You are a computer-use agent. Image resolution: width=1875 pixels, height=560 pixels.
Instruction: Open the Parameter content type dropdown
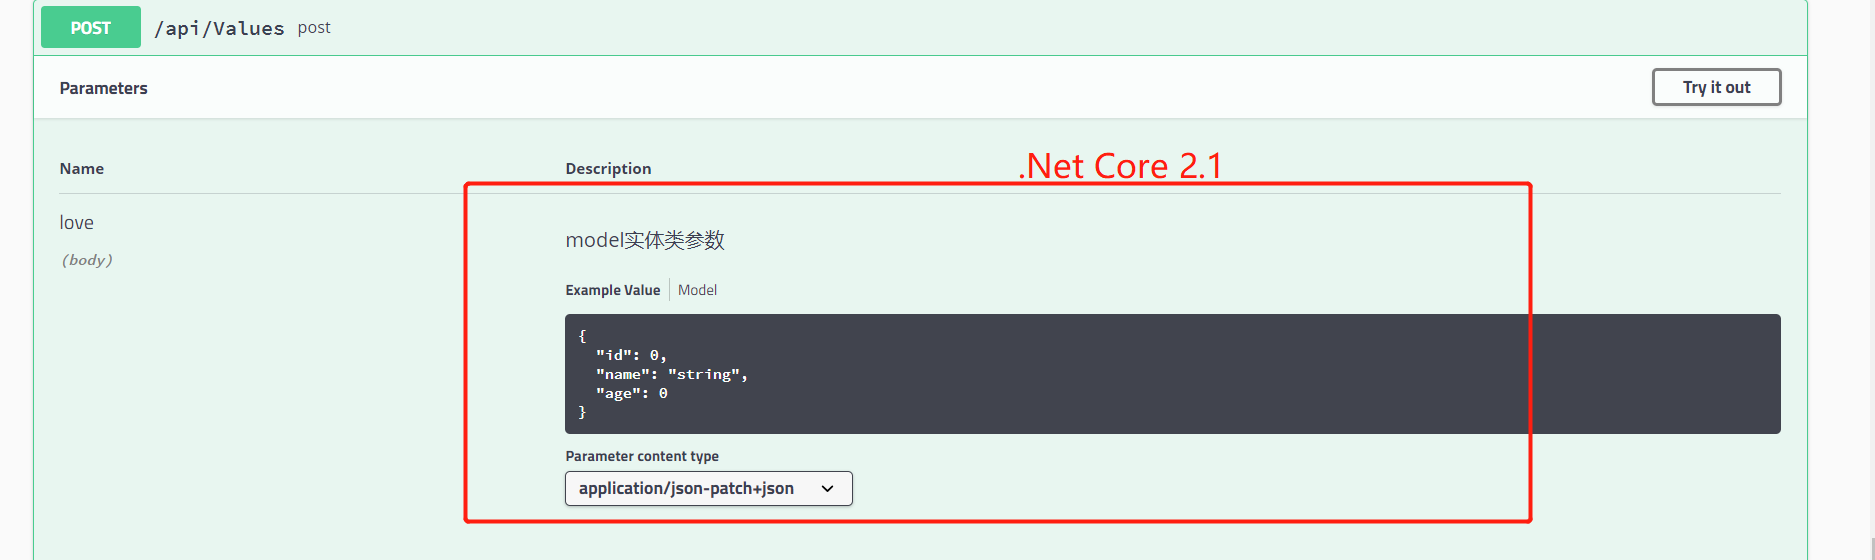click(708, 488)
